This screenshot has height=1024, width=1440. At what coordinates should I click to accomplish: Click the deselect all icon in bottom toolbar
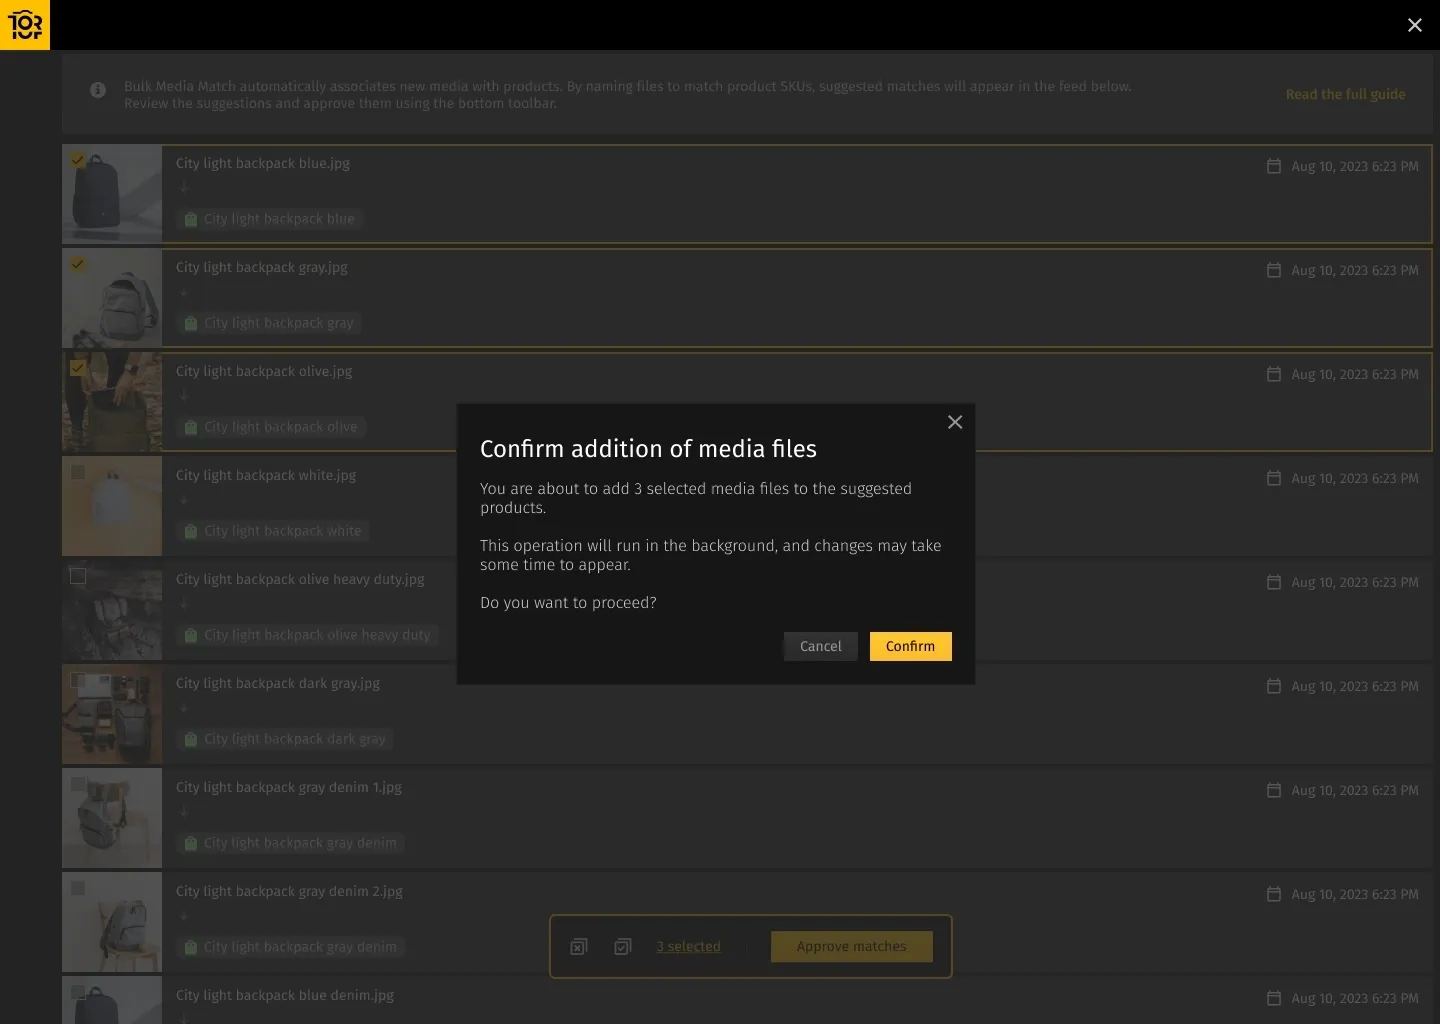pos(578,946)
